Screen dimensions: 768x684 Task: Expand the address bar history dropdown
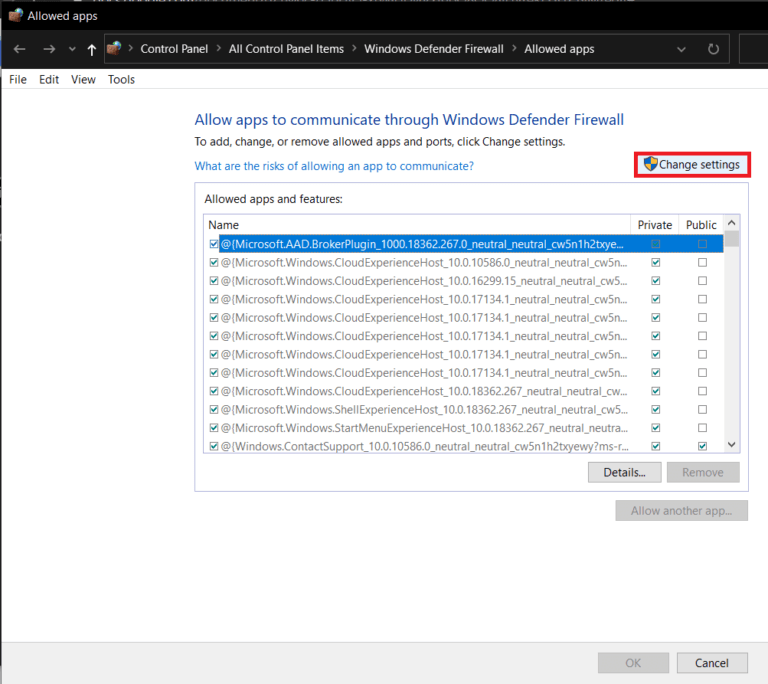click(x=681, y=49)
